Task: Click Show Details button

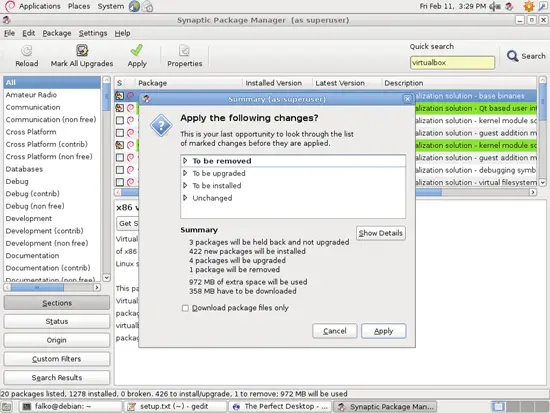Action: coord(381,233)
